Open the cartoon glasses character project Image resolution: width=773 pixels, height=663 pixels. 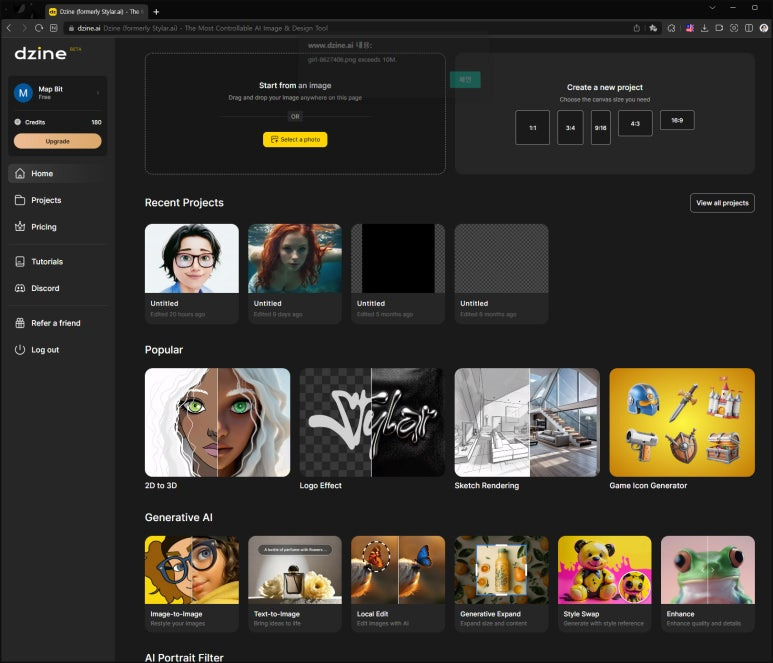[x=192, y=274]
